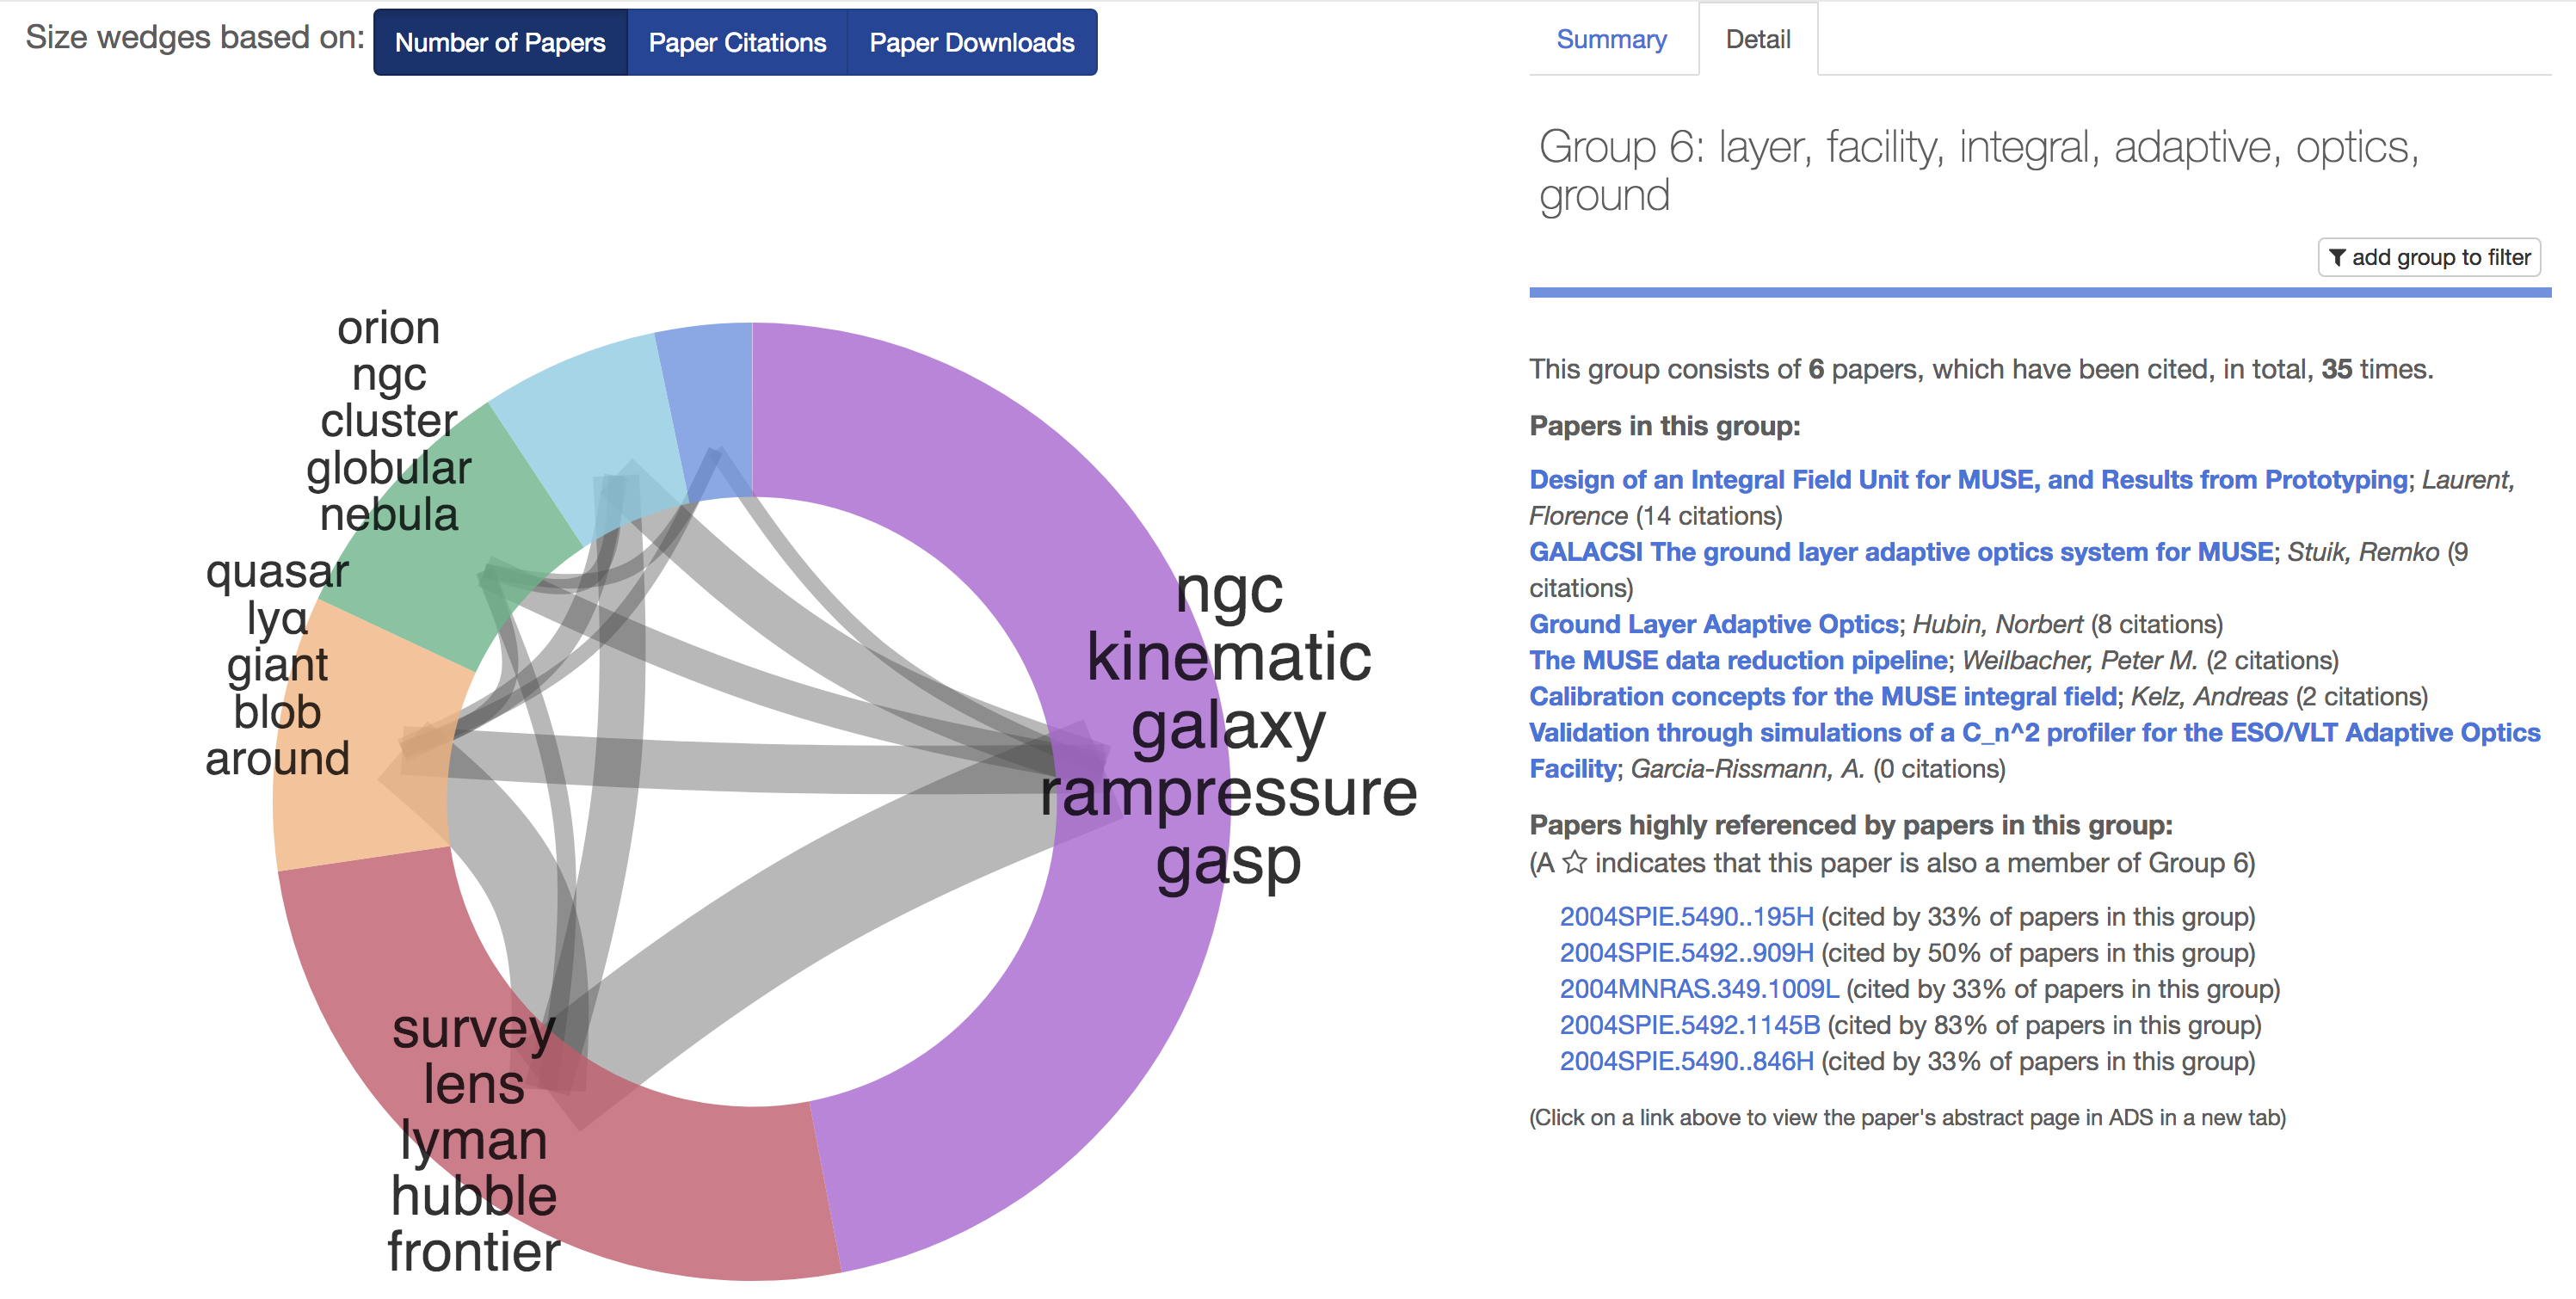This screenshot has height=1299, width=2576.
Task: Open reference 2004MNRAS.349.1009L
Action: pyautogui.click(x=1698, y=989)
